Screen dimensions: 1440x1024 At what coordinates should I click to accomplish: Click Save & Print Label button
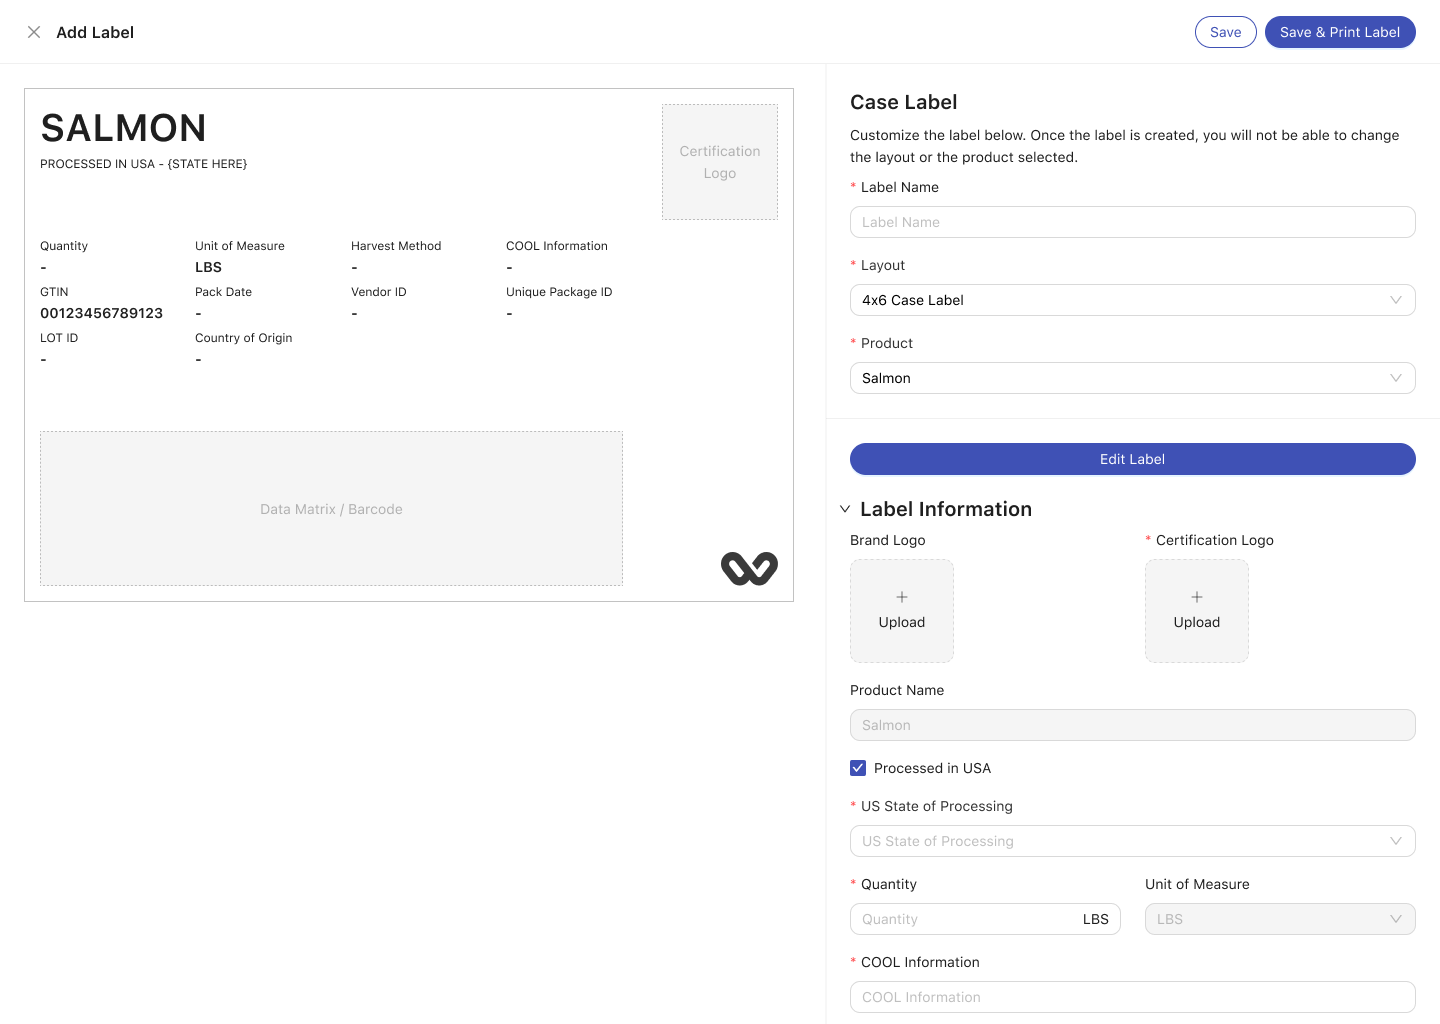[x=1339, y=32]
